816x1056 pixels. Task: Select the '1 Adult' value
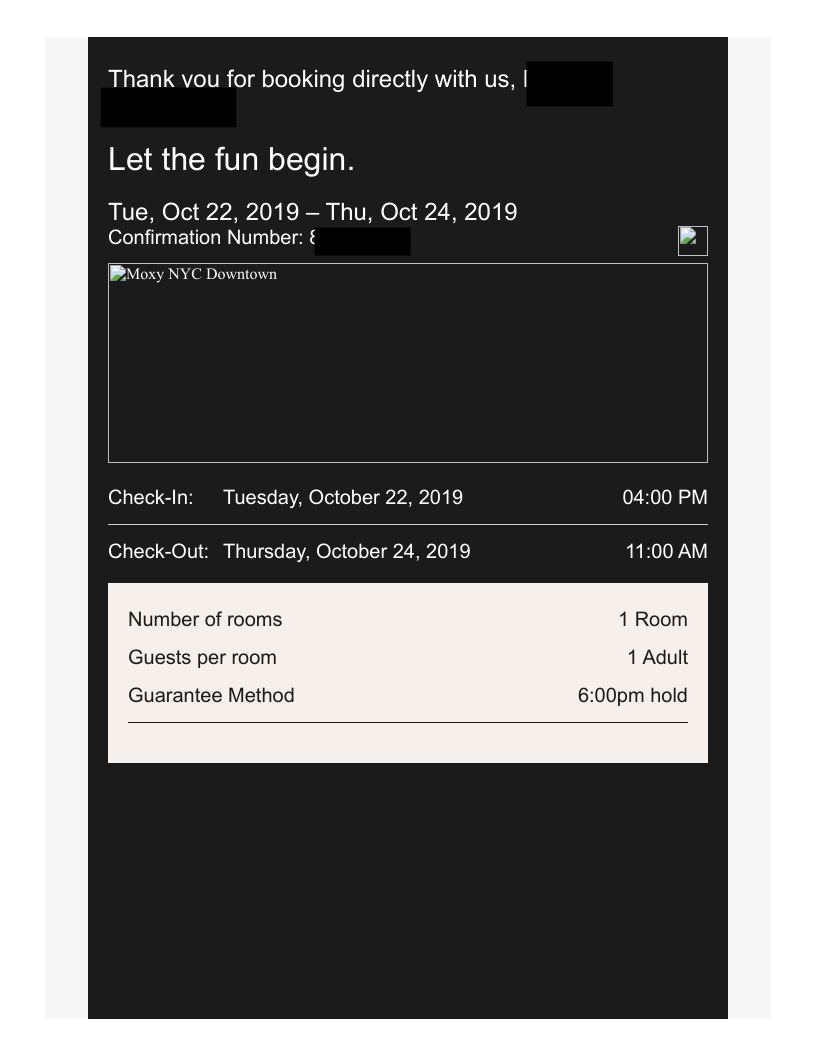(x=657, y=657)
